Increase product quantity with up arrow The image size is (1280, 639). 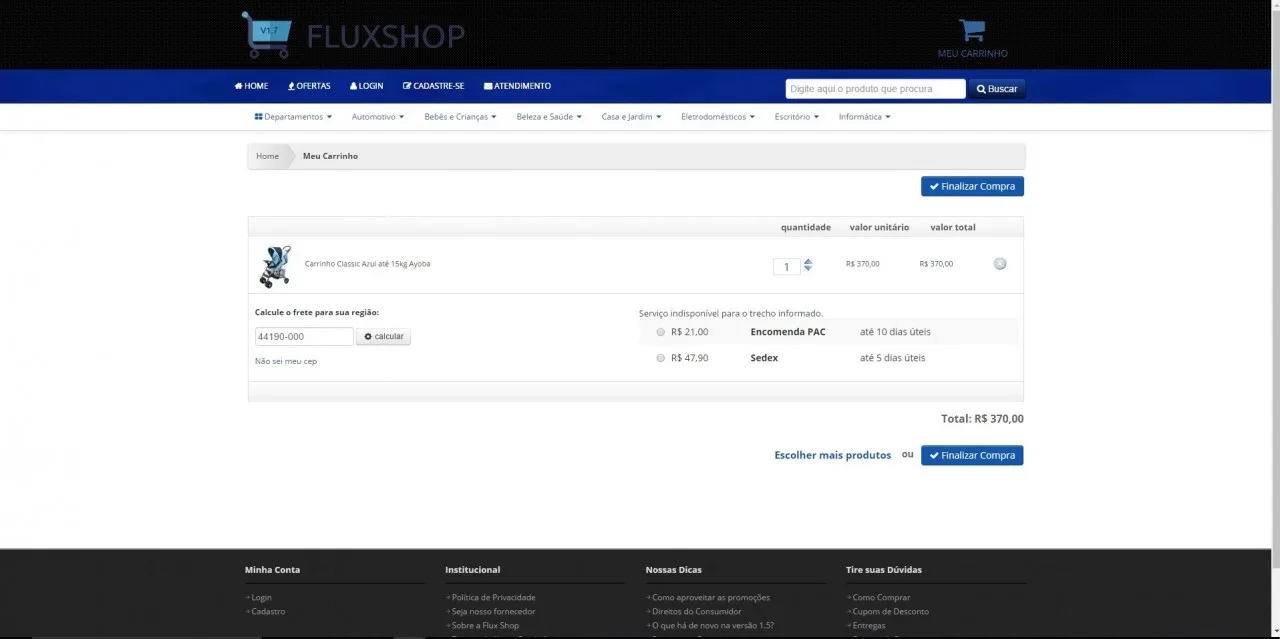point(808,262)
